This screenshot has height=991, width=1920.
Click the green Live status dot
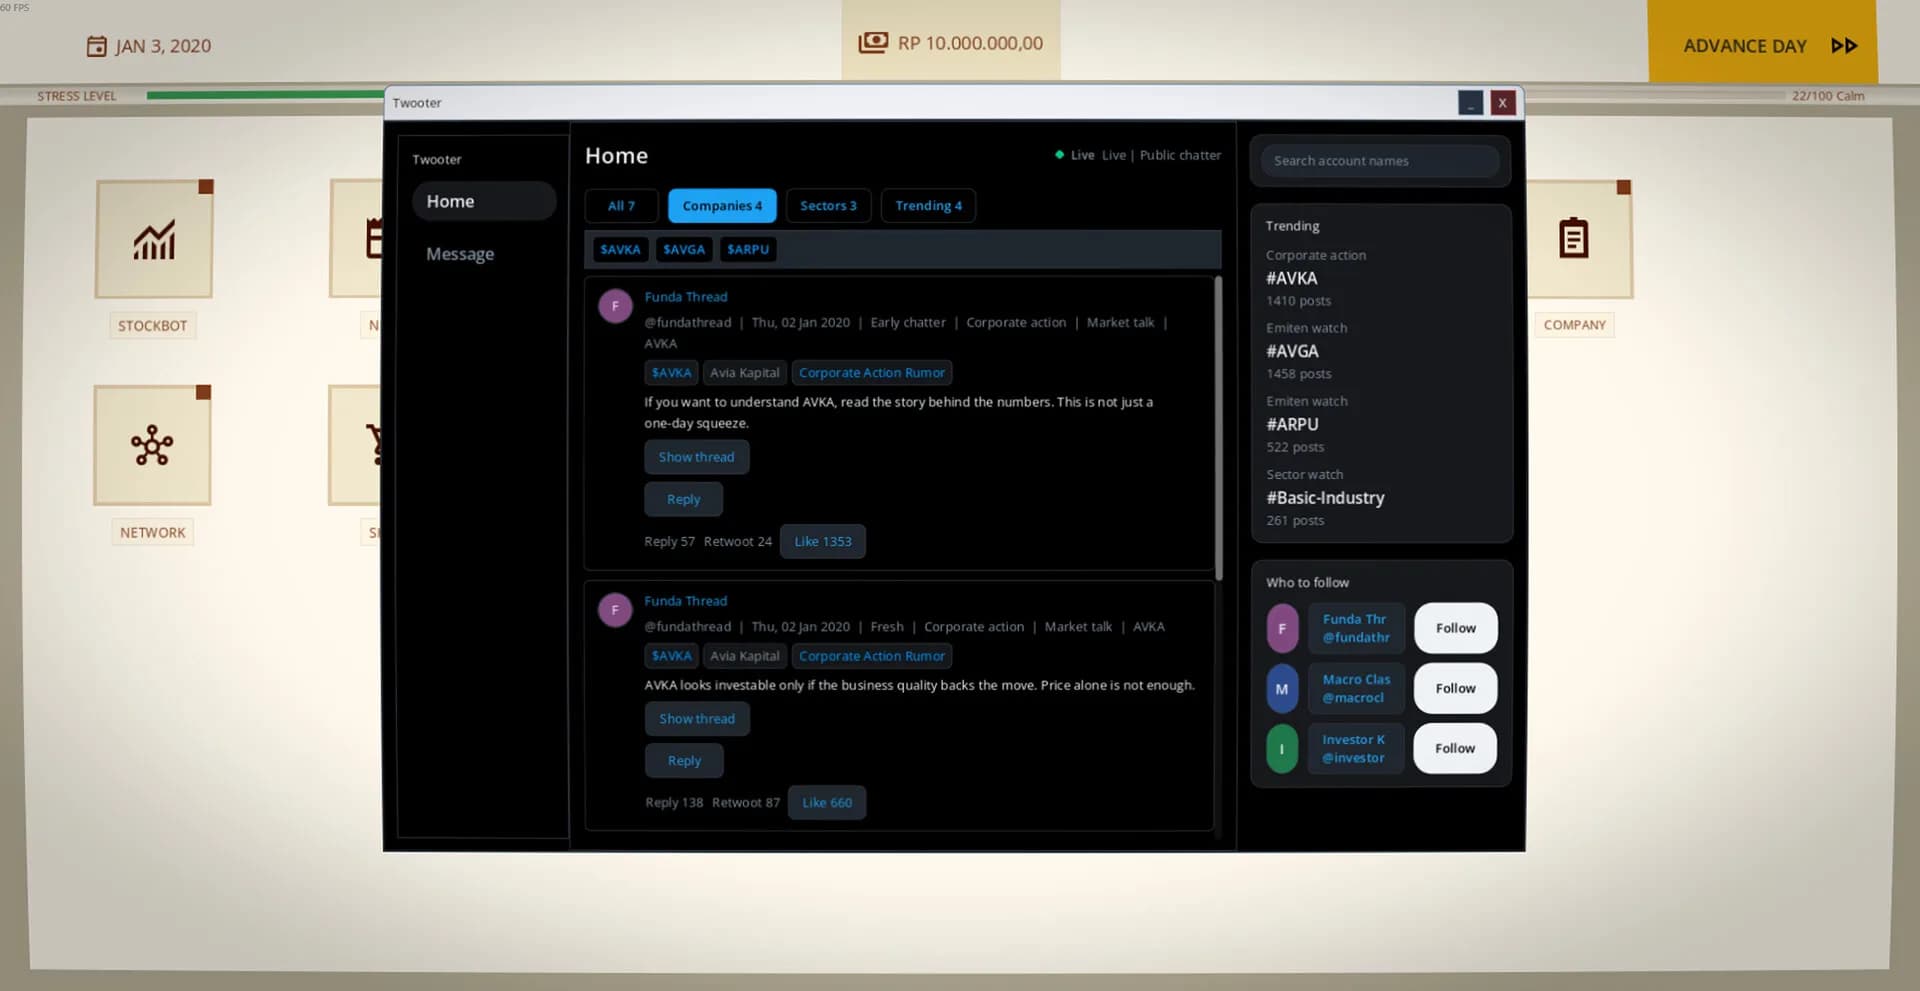[x=1059, y=155]
